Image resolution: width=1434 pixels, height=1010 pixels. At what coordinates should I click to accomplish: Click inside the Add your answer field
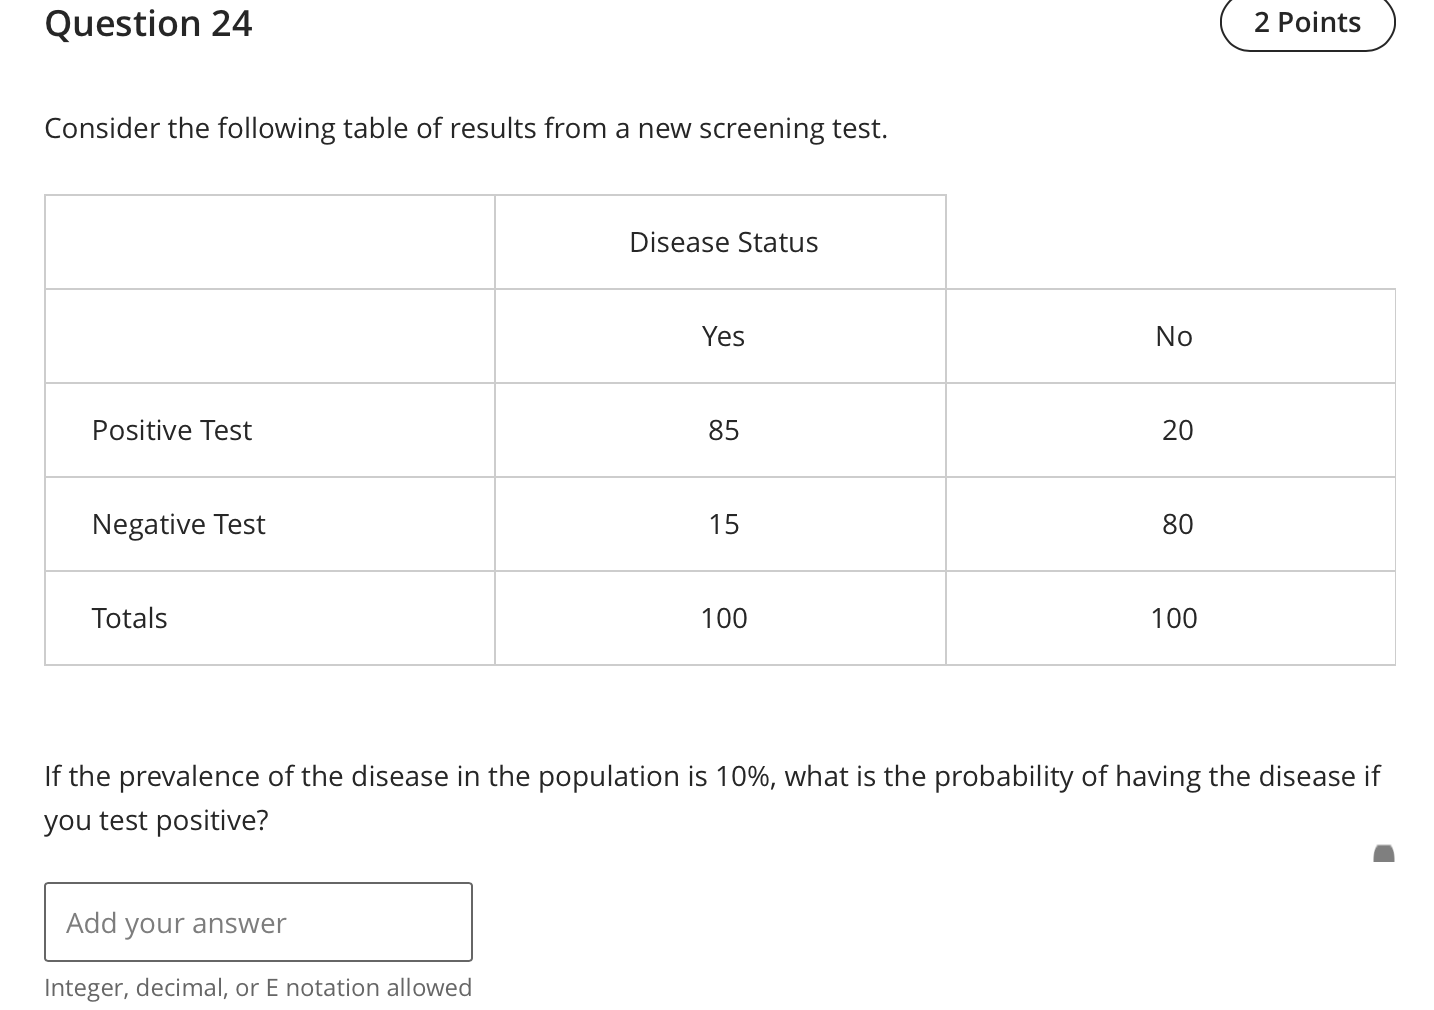coord(258,922)
